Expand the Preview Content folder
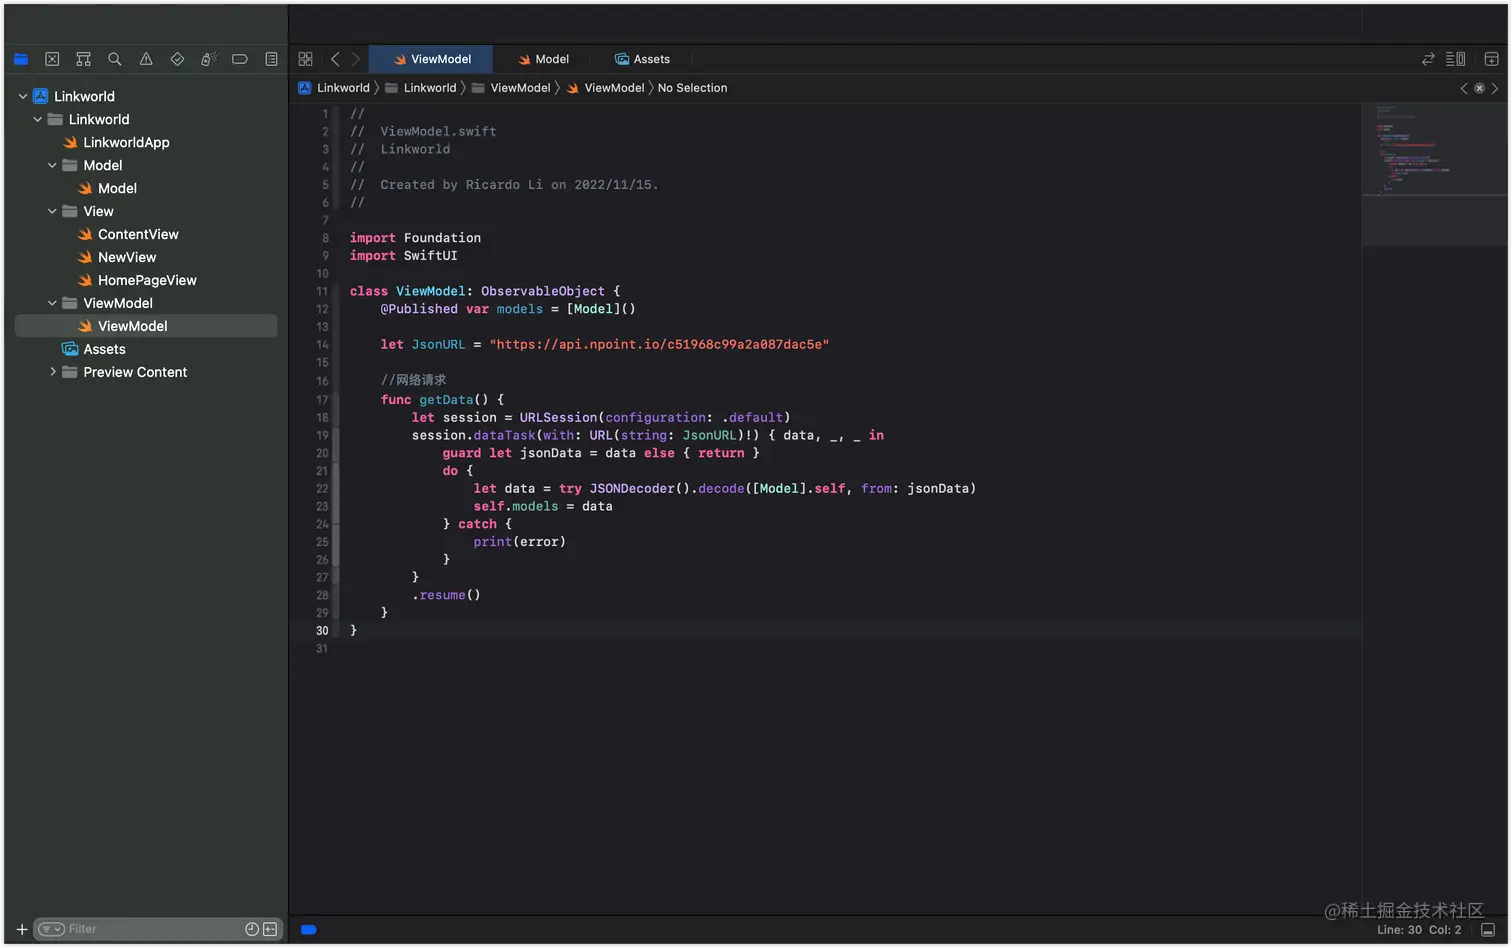 [52, 372]
